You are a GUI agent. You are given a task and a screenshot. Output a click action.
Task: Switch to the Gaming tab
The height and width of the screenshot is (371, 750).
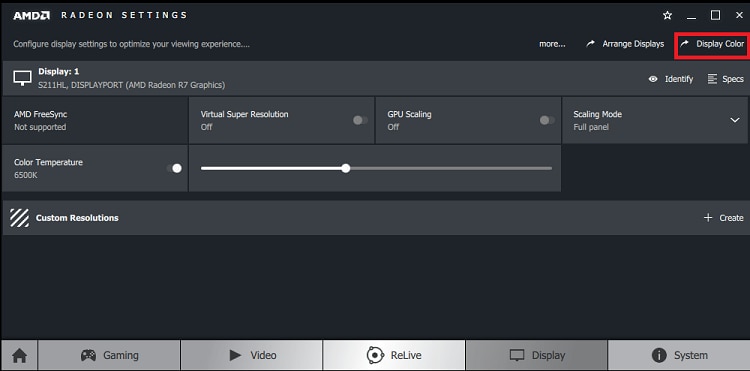109,355
